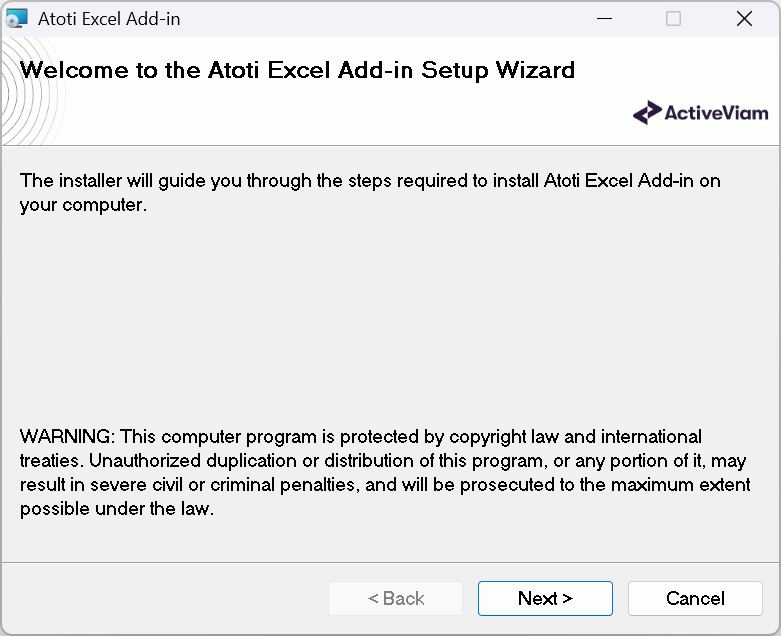Screen dimensions: 781x636
Task: Click the separator line above the buttons
Action: tap(390, 563)
